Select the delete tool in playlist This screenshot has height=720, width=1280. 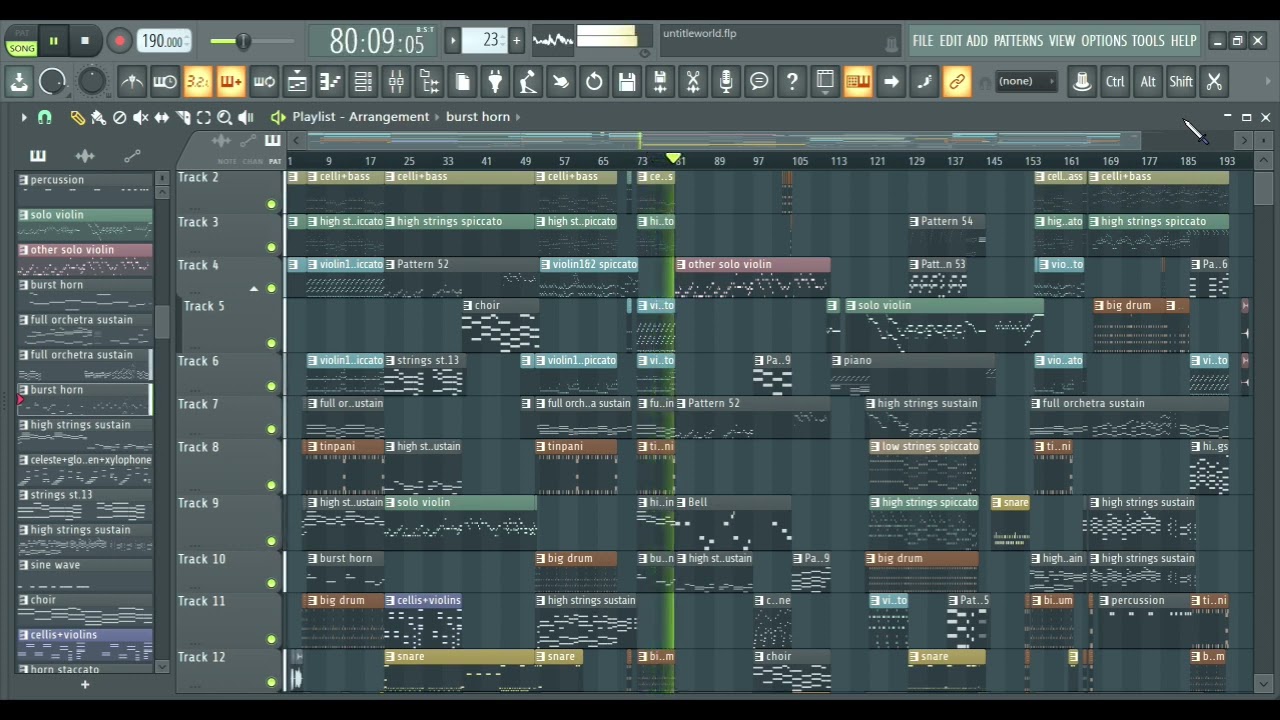point(119,117)
